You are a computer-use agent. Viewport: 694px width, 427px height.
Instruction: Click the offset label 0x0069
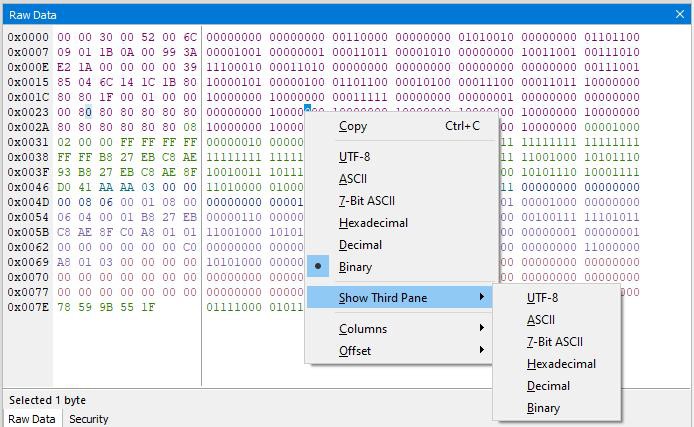[28, 262]
